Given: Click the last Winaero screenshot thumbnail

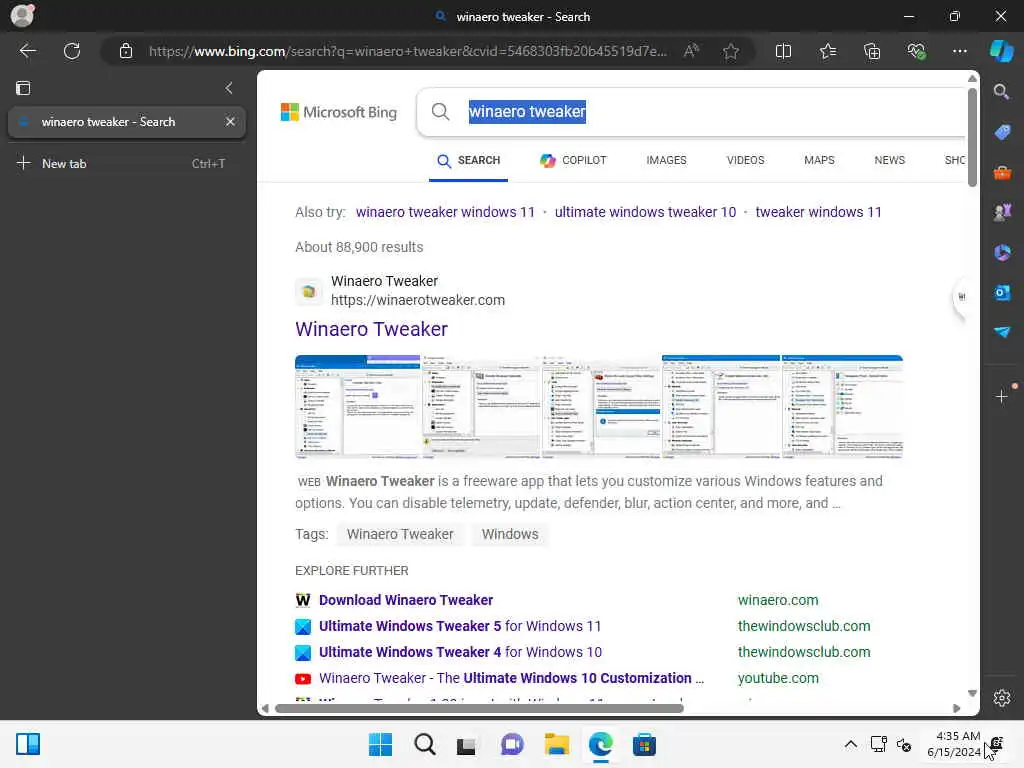Looking at the screenshot, I should click(842, 406).
